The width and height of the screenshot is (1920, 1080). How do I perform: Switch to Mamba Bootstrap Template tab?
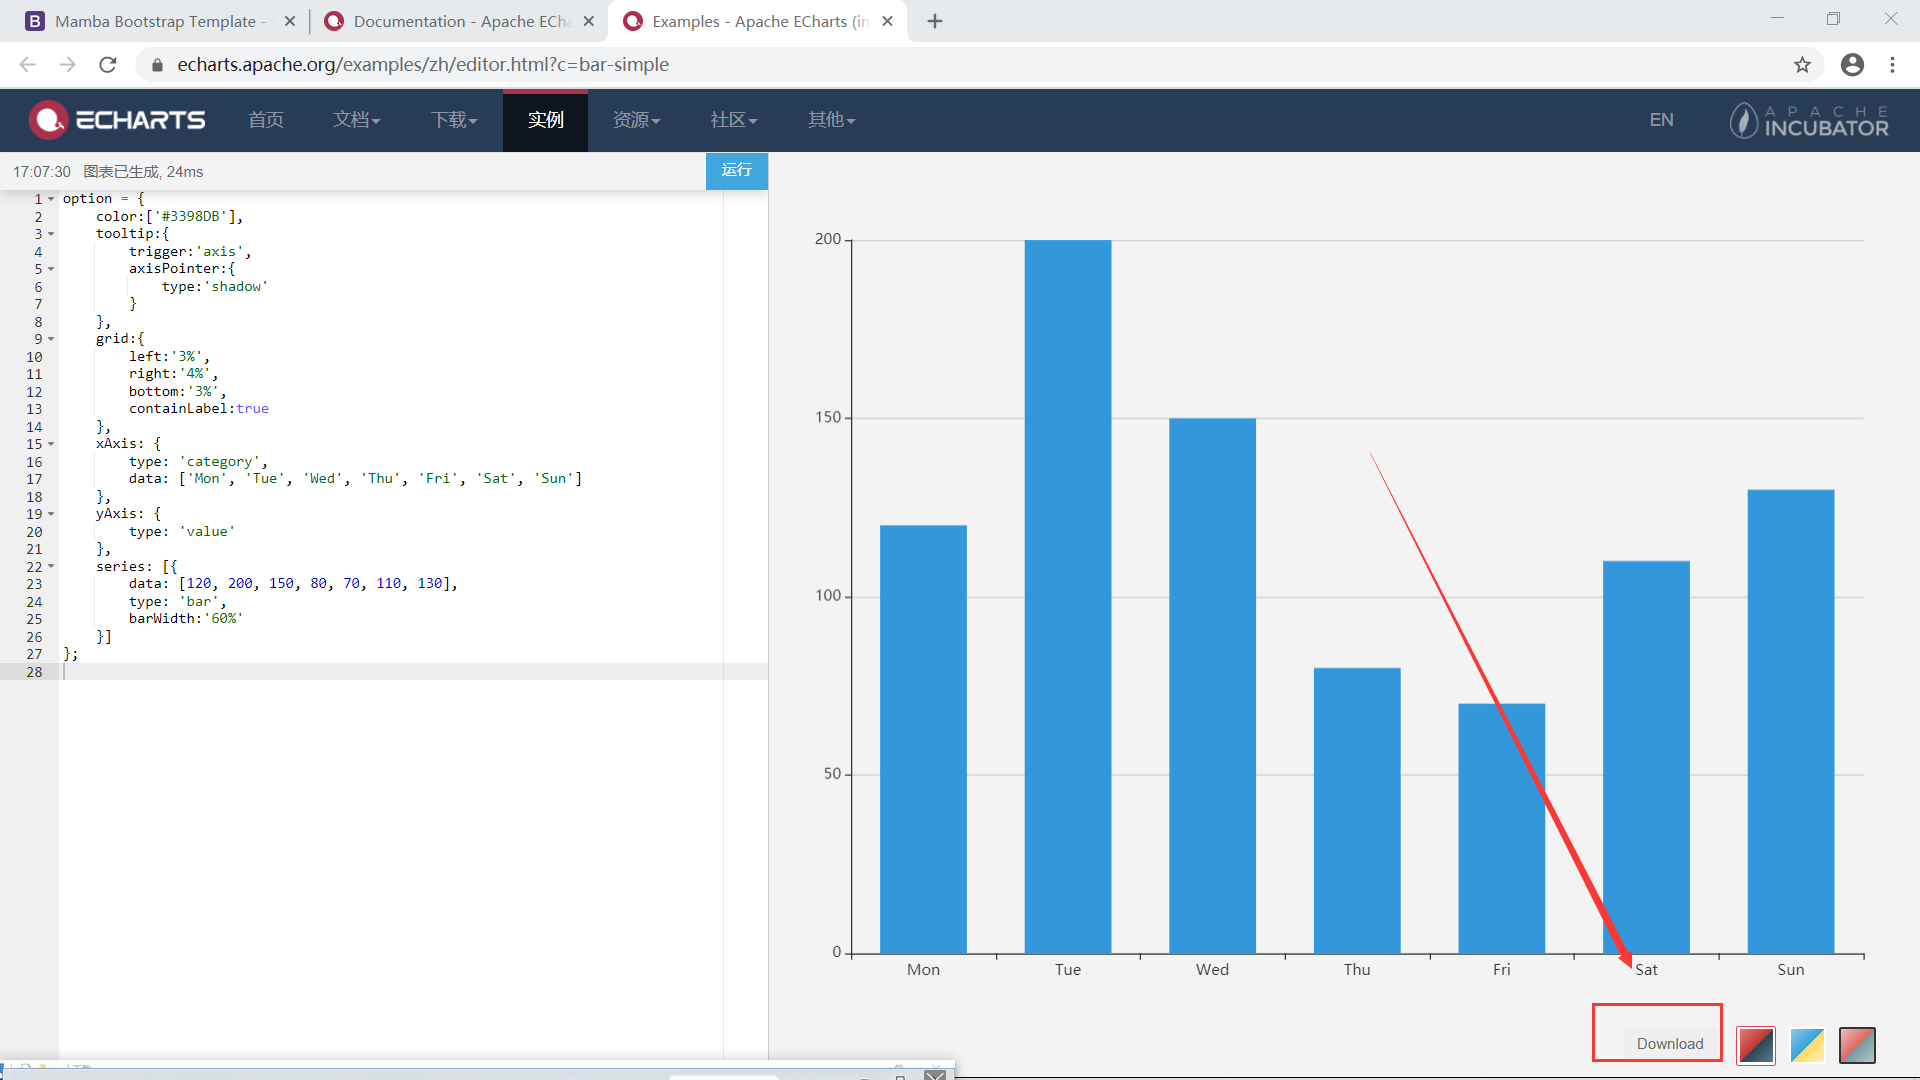[x=150, y=21]
